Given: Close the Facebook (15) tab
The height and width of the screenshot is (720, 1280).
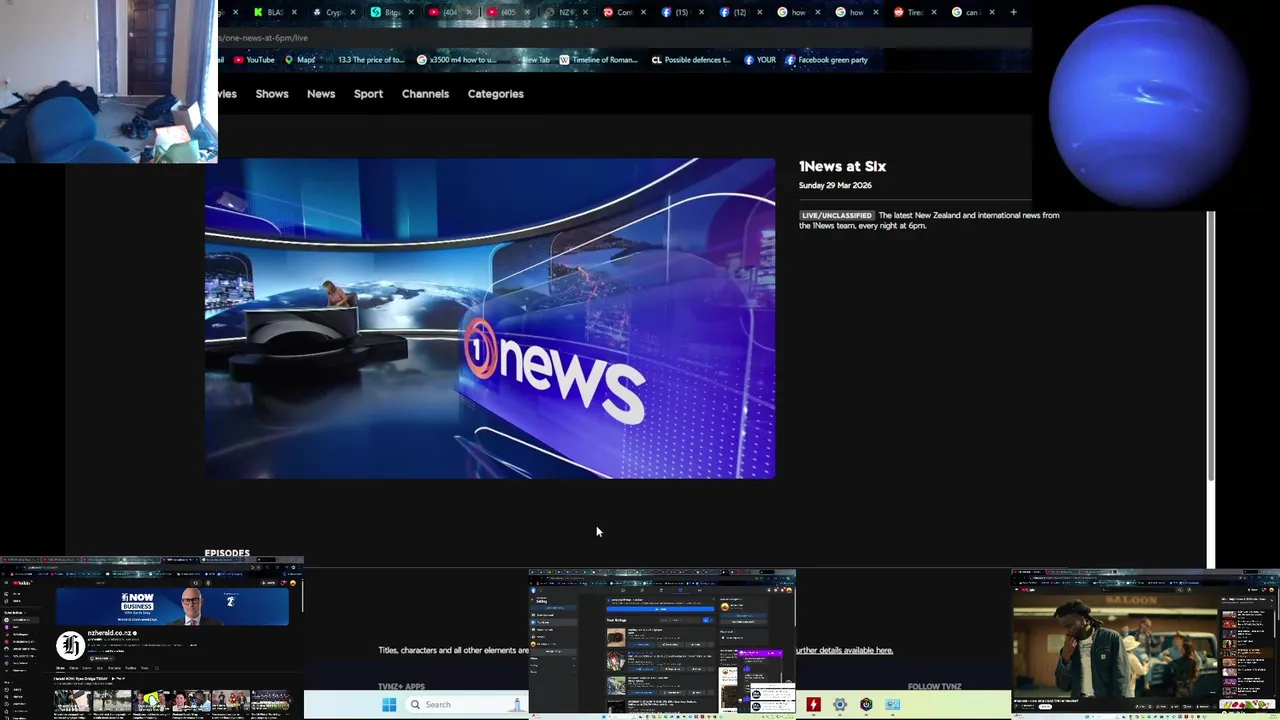Looking at the screenshot, I should click(701, 12).
